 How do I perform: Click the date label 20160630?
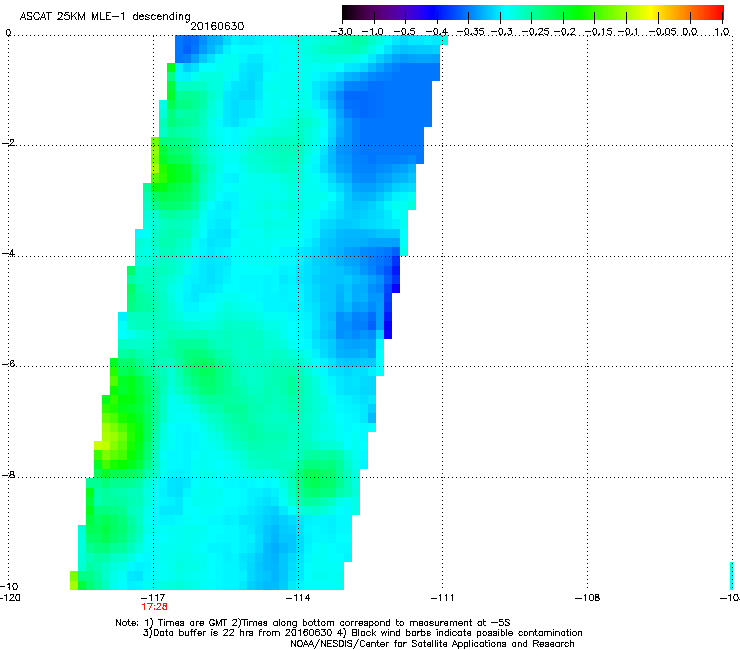click(217, 26)
